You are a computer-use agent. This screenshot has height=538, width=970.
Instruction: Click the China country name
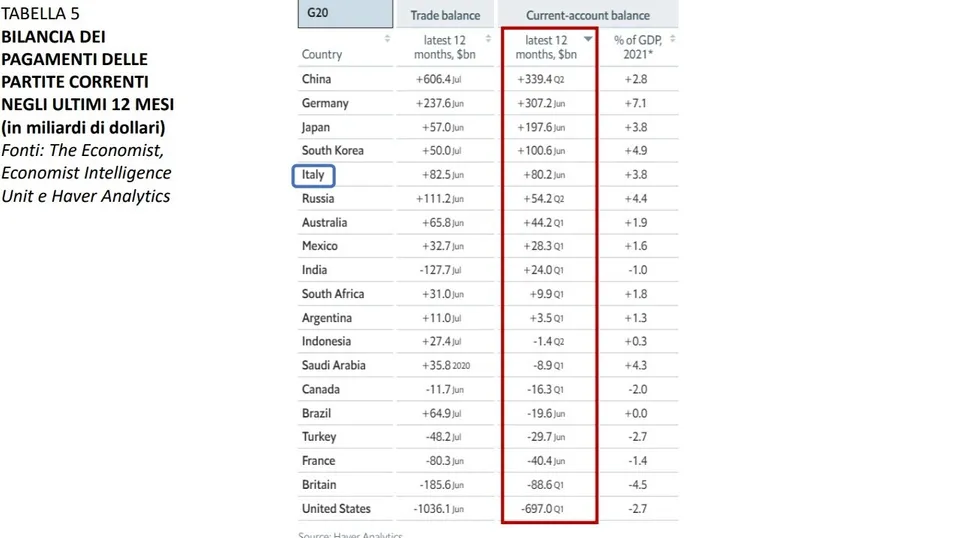click(316, 79)
